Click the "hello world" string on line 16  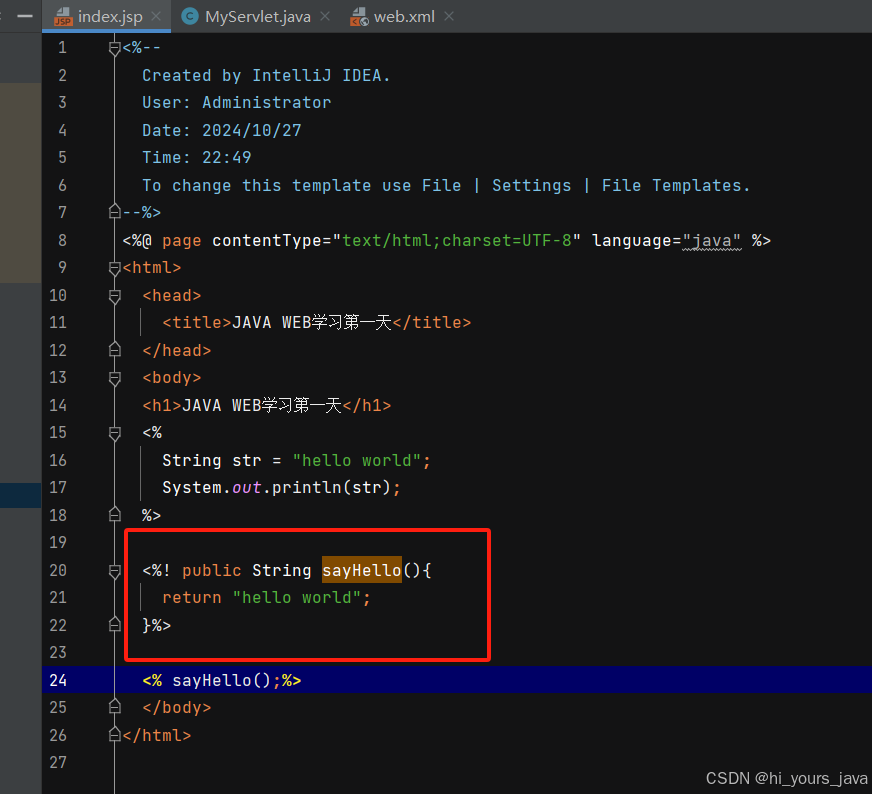(357, 460)
